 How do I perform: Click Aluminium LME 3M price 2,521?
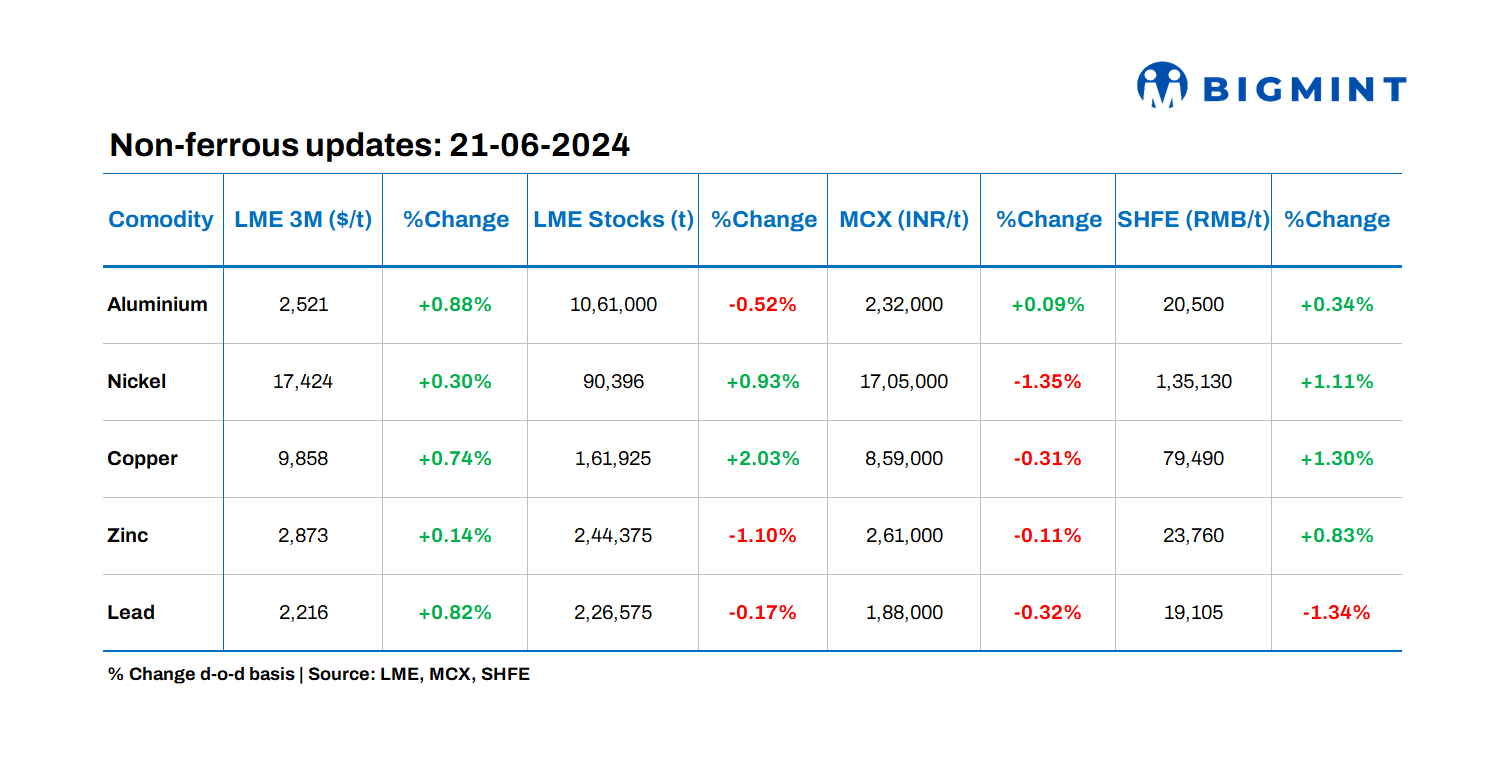303,304
